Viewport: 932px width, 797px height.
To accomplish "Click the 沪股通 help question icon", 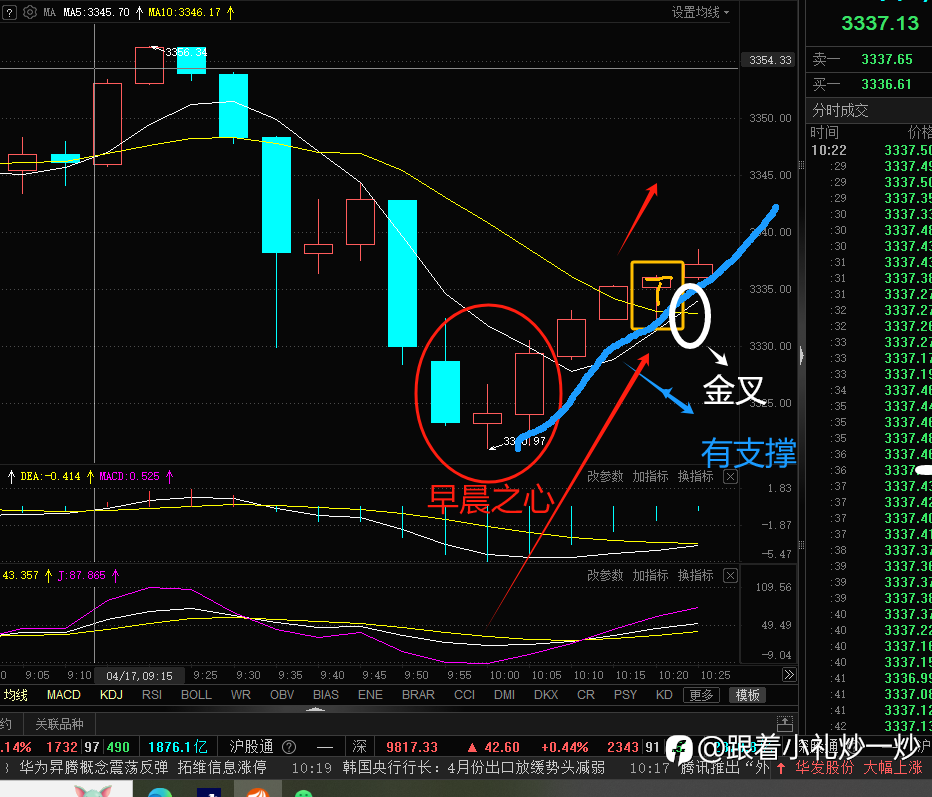I will (289, 747).
